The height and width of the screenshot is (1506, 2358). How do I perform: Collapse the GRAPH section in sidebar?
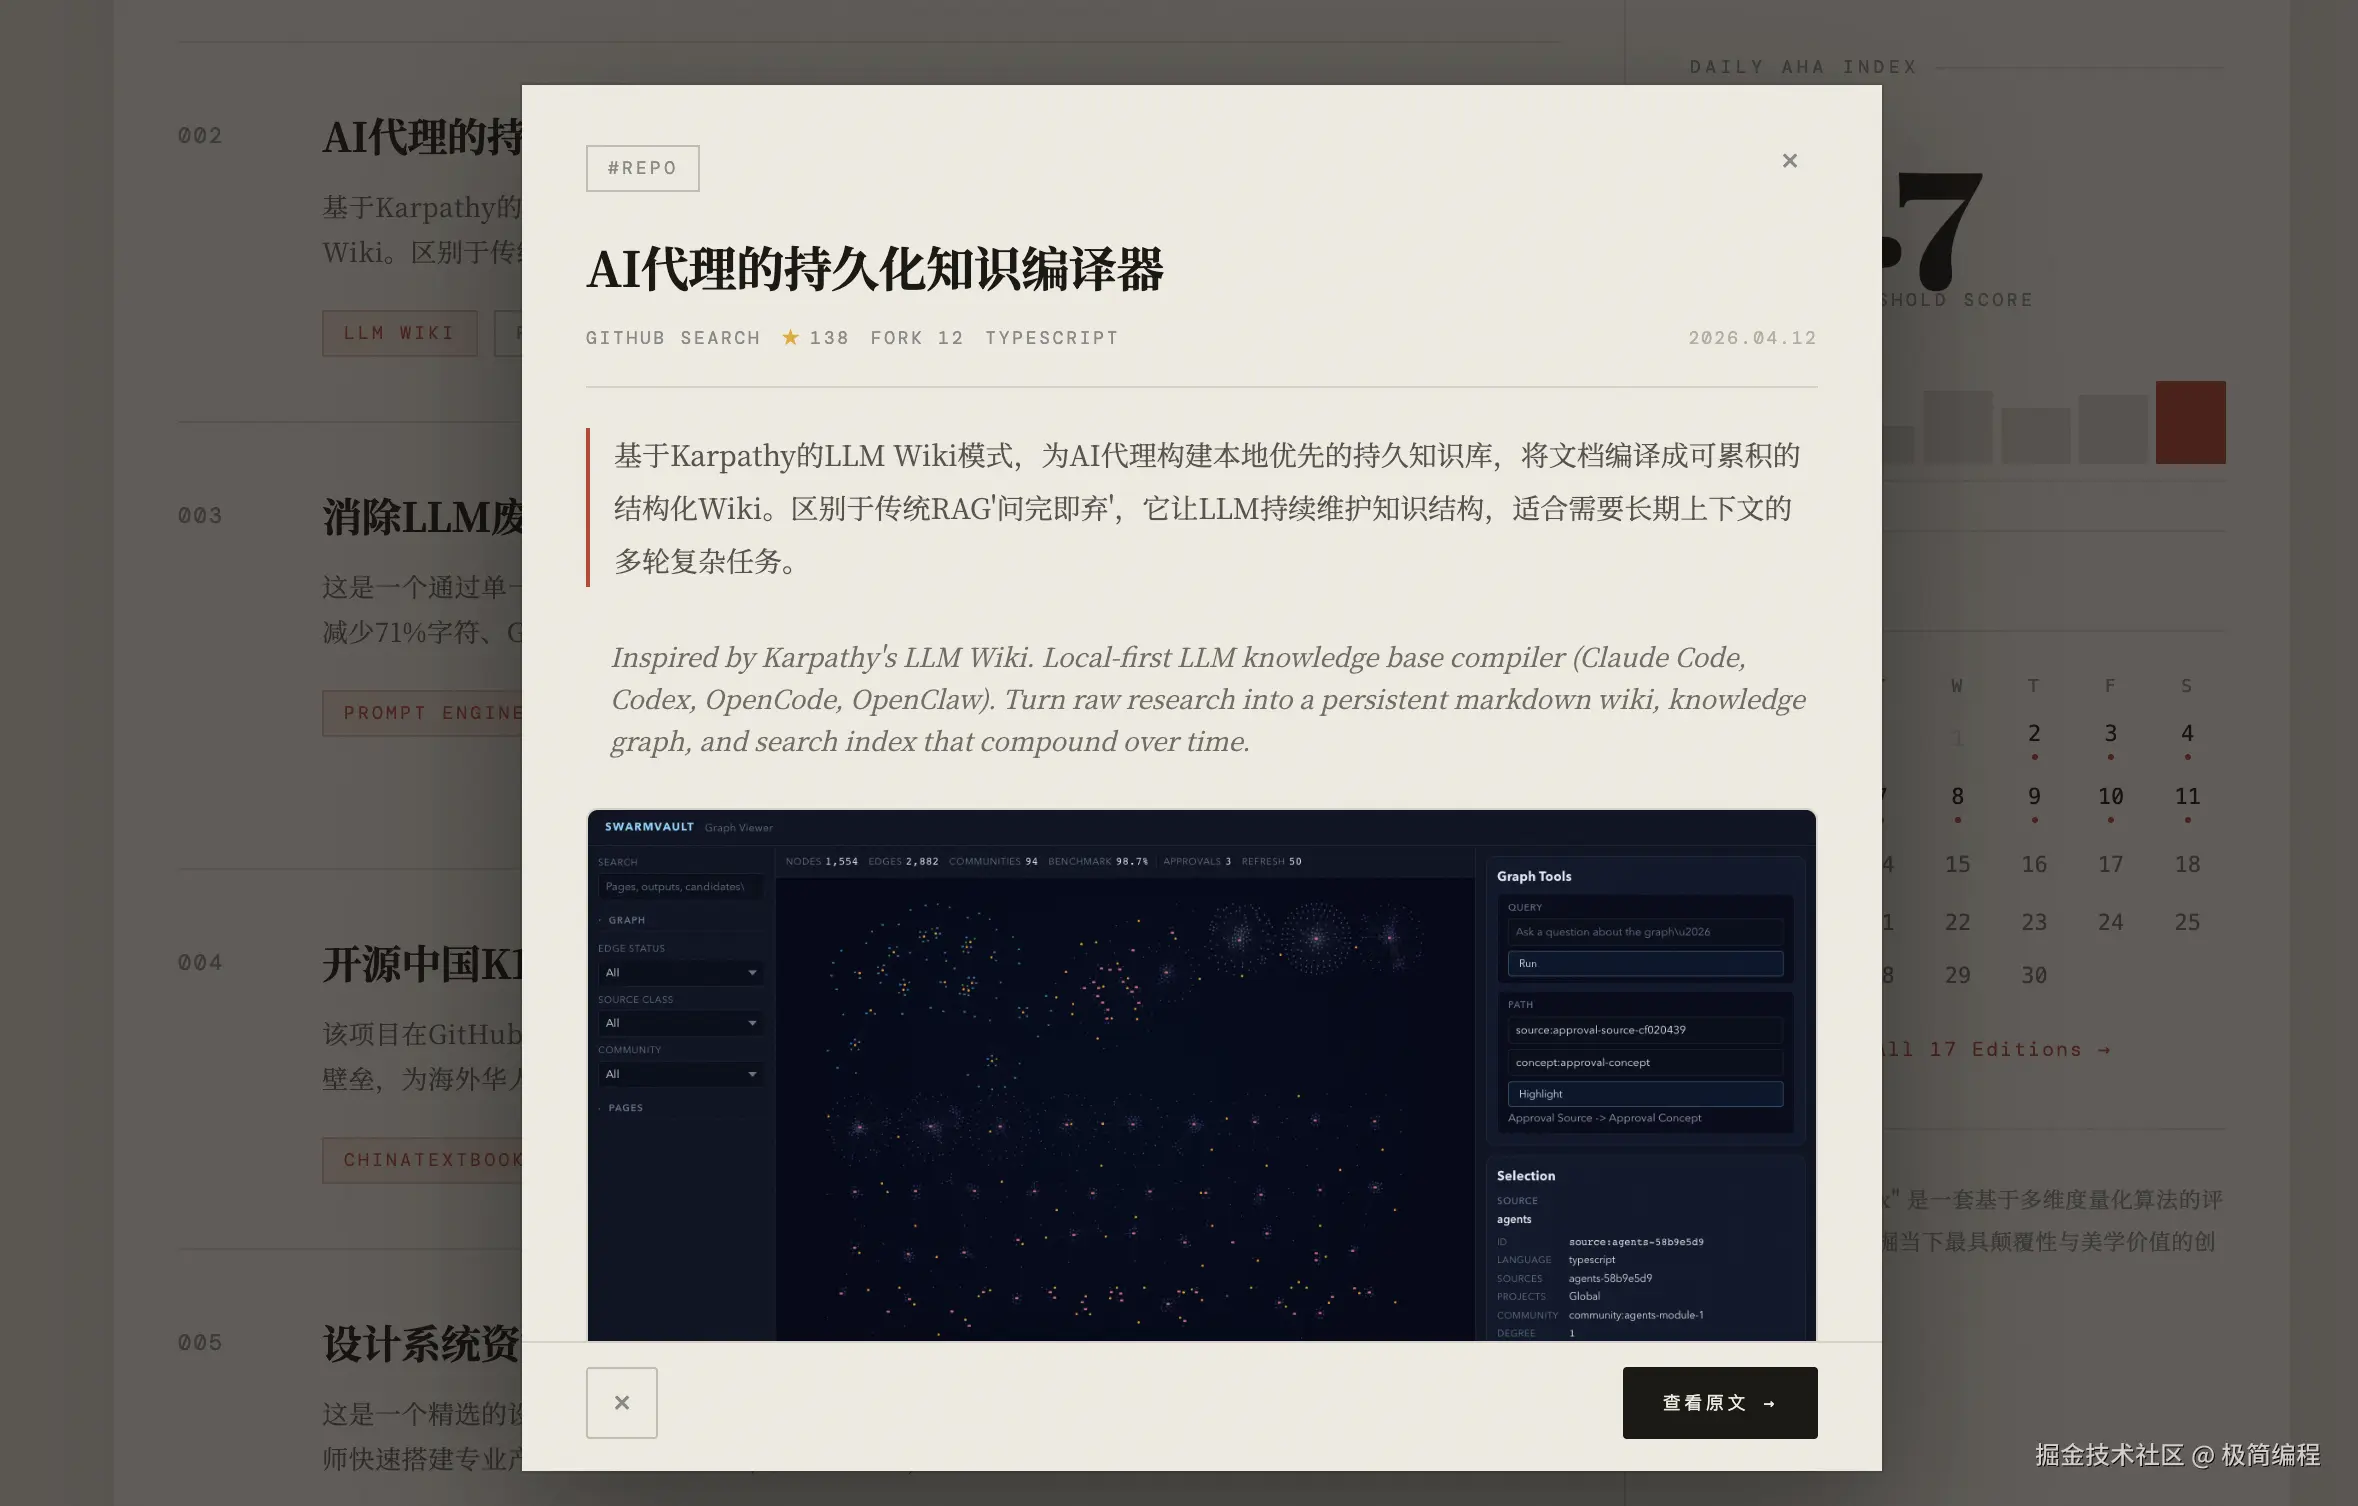point(626,920)
